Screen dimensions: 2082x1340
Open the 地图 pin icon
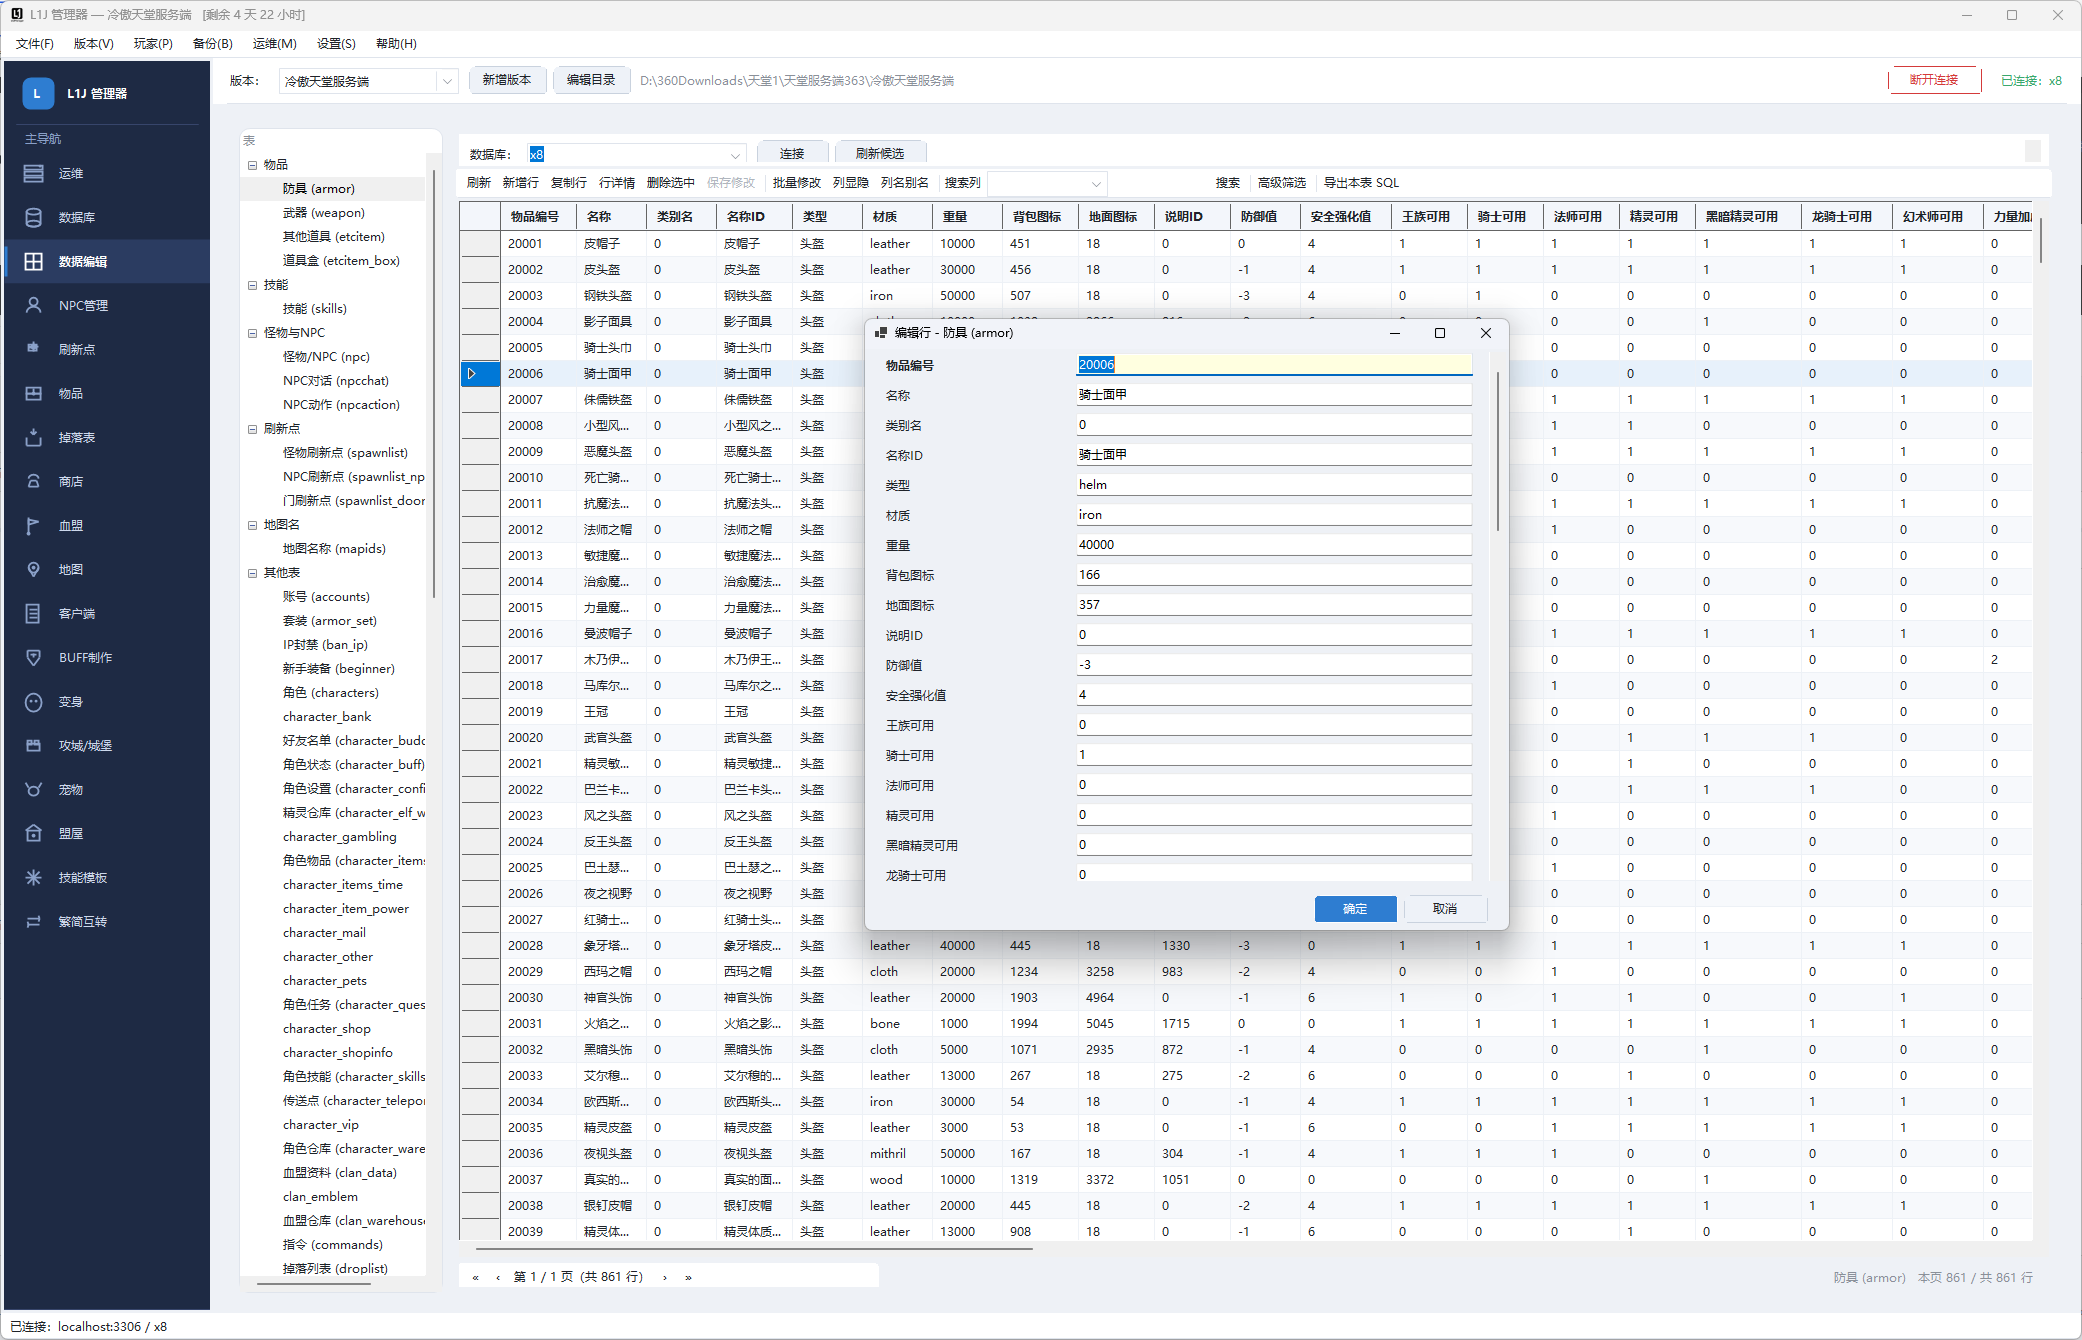coord(34,569)
